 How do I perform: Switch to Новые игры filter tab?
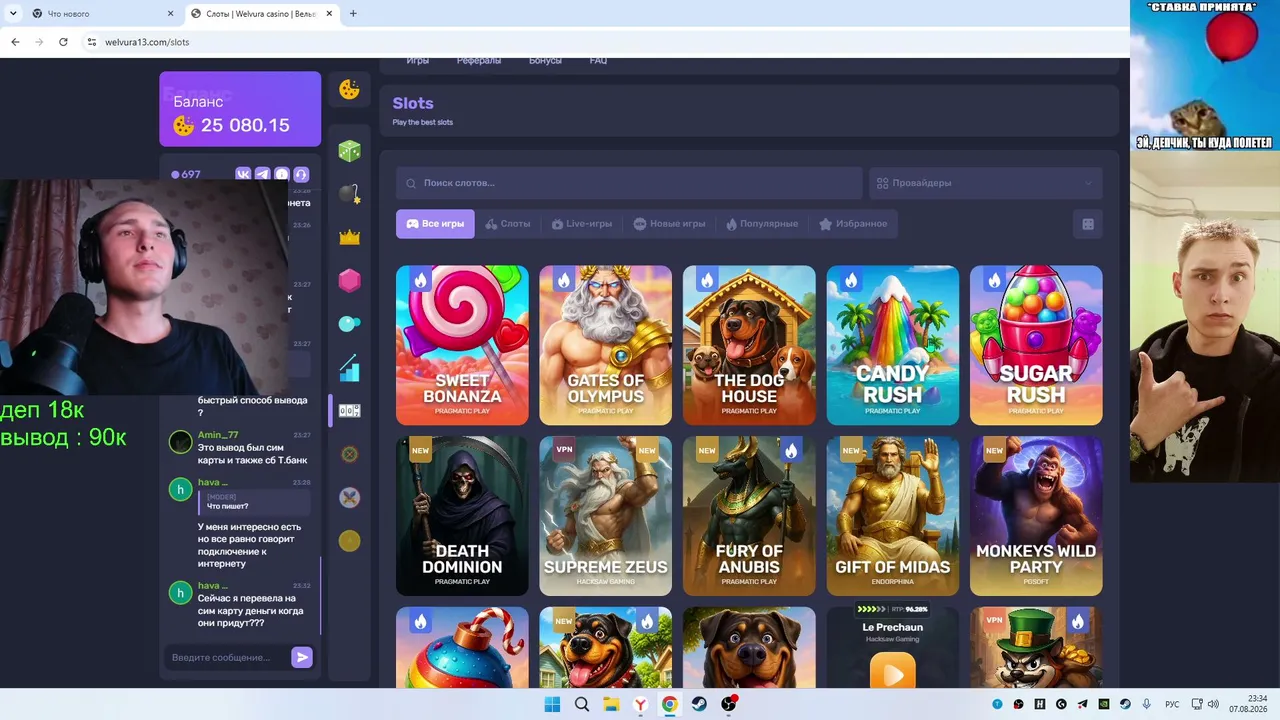pyautogui.click(x=669, y=224)
